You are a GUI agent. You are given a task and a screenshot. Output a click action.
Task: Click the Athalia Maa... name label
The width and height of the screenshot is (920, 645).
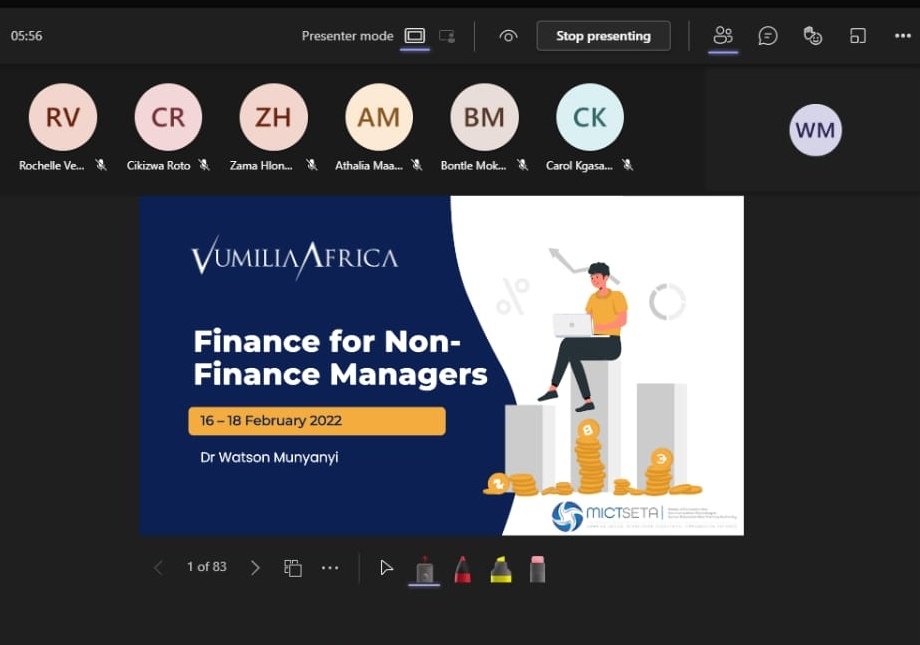(369, 166)
